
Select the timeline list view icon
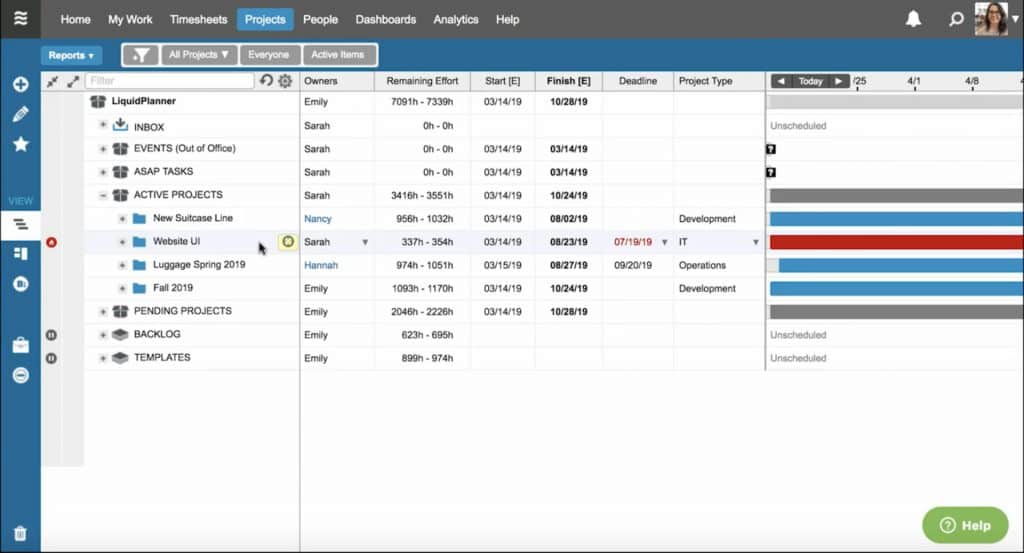[20, 225]
